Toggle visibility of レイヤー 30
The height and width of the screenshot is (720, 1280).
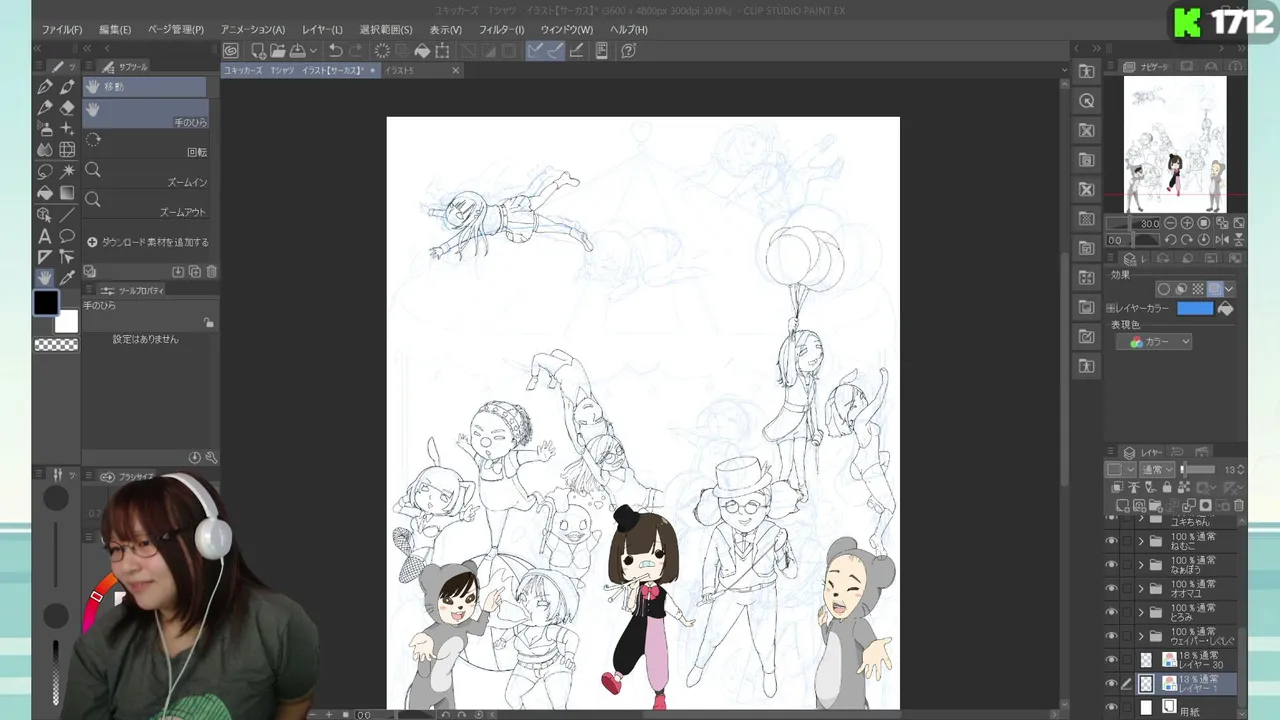click(1111, 660)
